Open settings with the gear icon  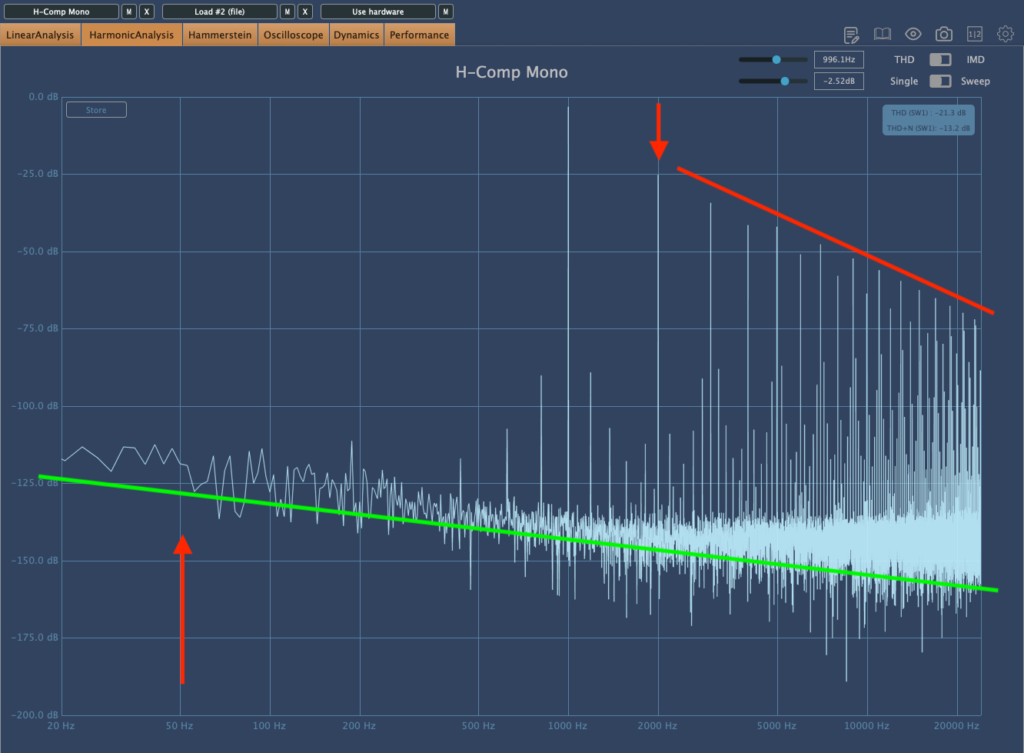coord(1005,34)
